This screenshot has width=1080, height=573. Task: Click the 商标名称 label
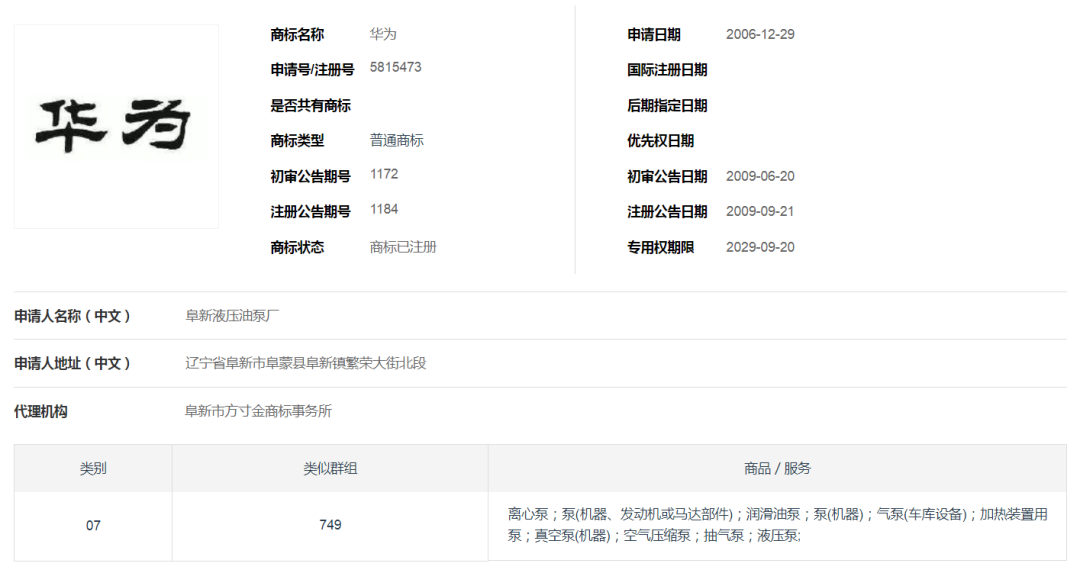[297, 34]
